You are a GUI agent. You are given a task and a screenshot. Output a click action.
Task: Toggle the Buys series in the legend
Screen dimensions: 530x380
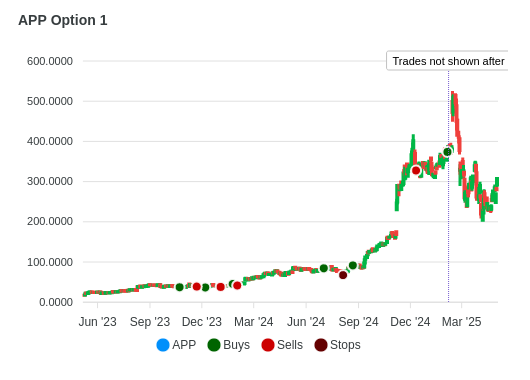point(228,345)
